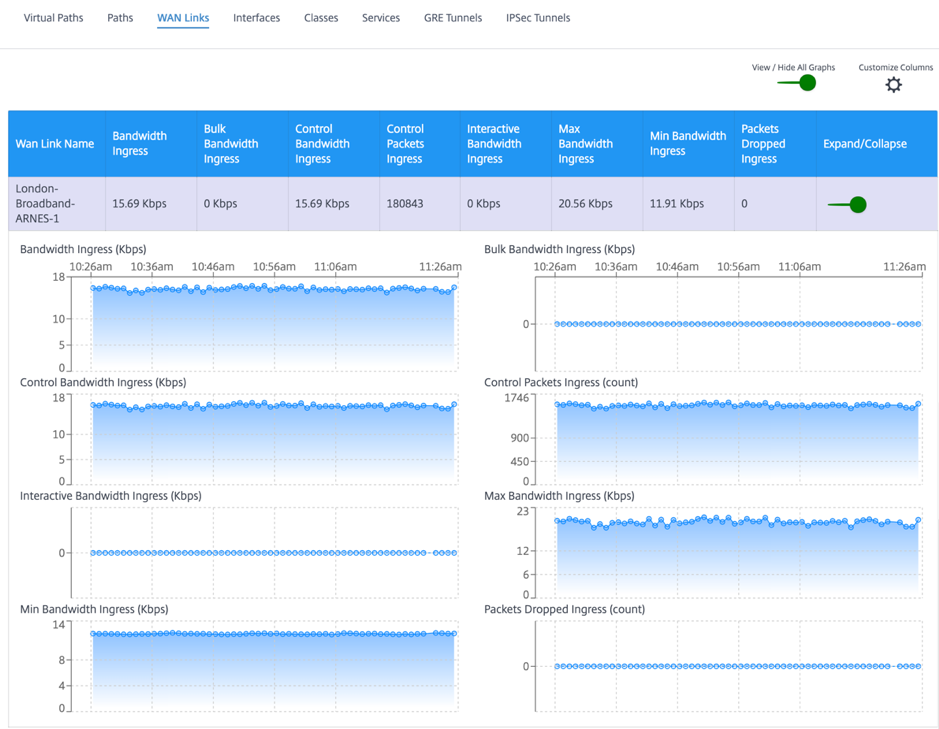Click the Bulk Bandwidth Ingress (Kbps) graph title
Viewport: 939px width, 729px height.
pyautogui.click(x=559, y=249)
